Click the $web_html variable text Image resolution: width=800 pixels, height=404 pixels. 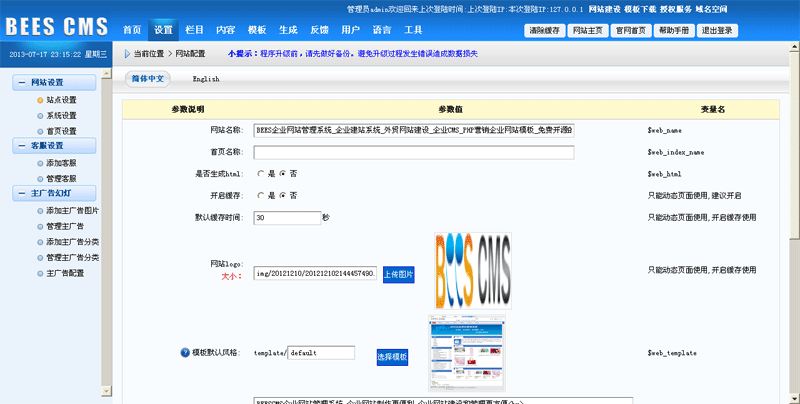664,174
